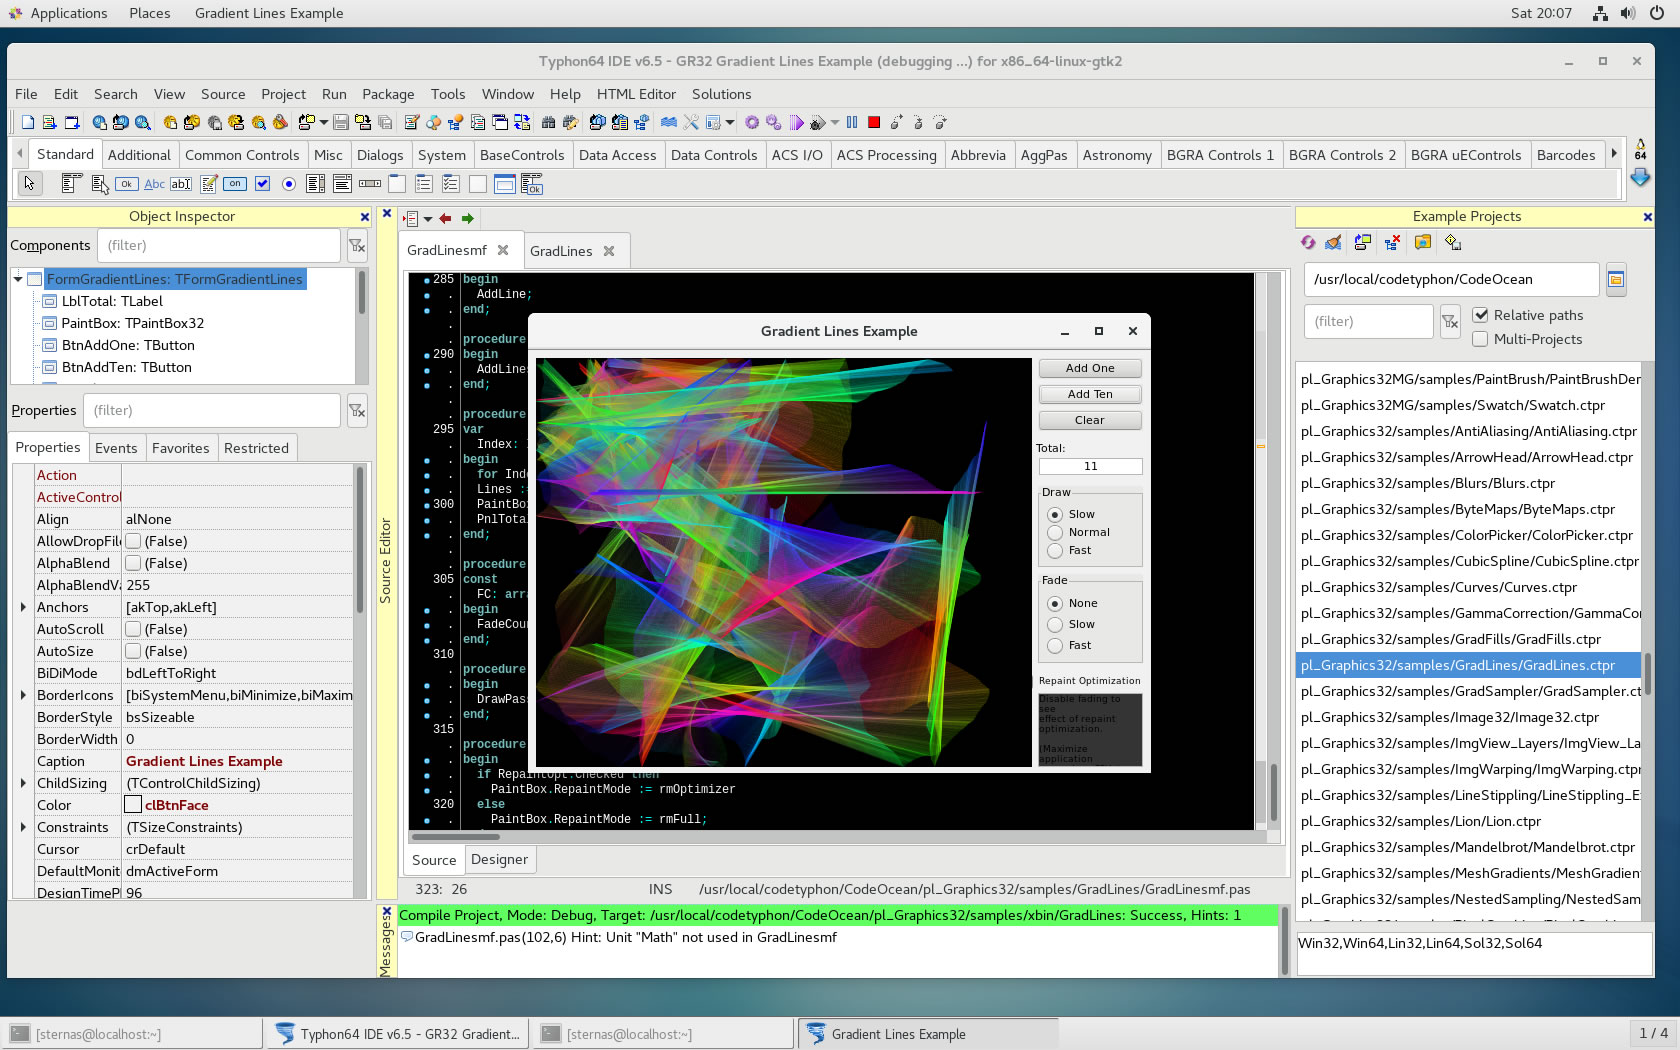Select Fast draw radio button

click(x=1055, y=551)
